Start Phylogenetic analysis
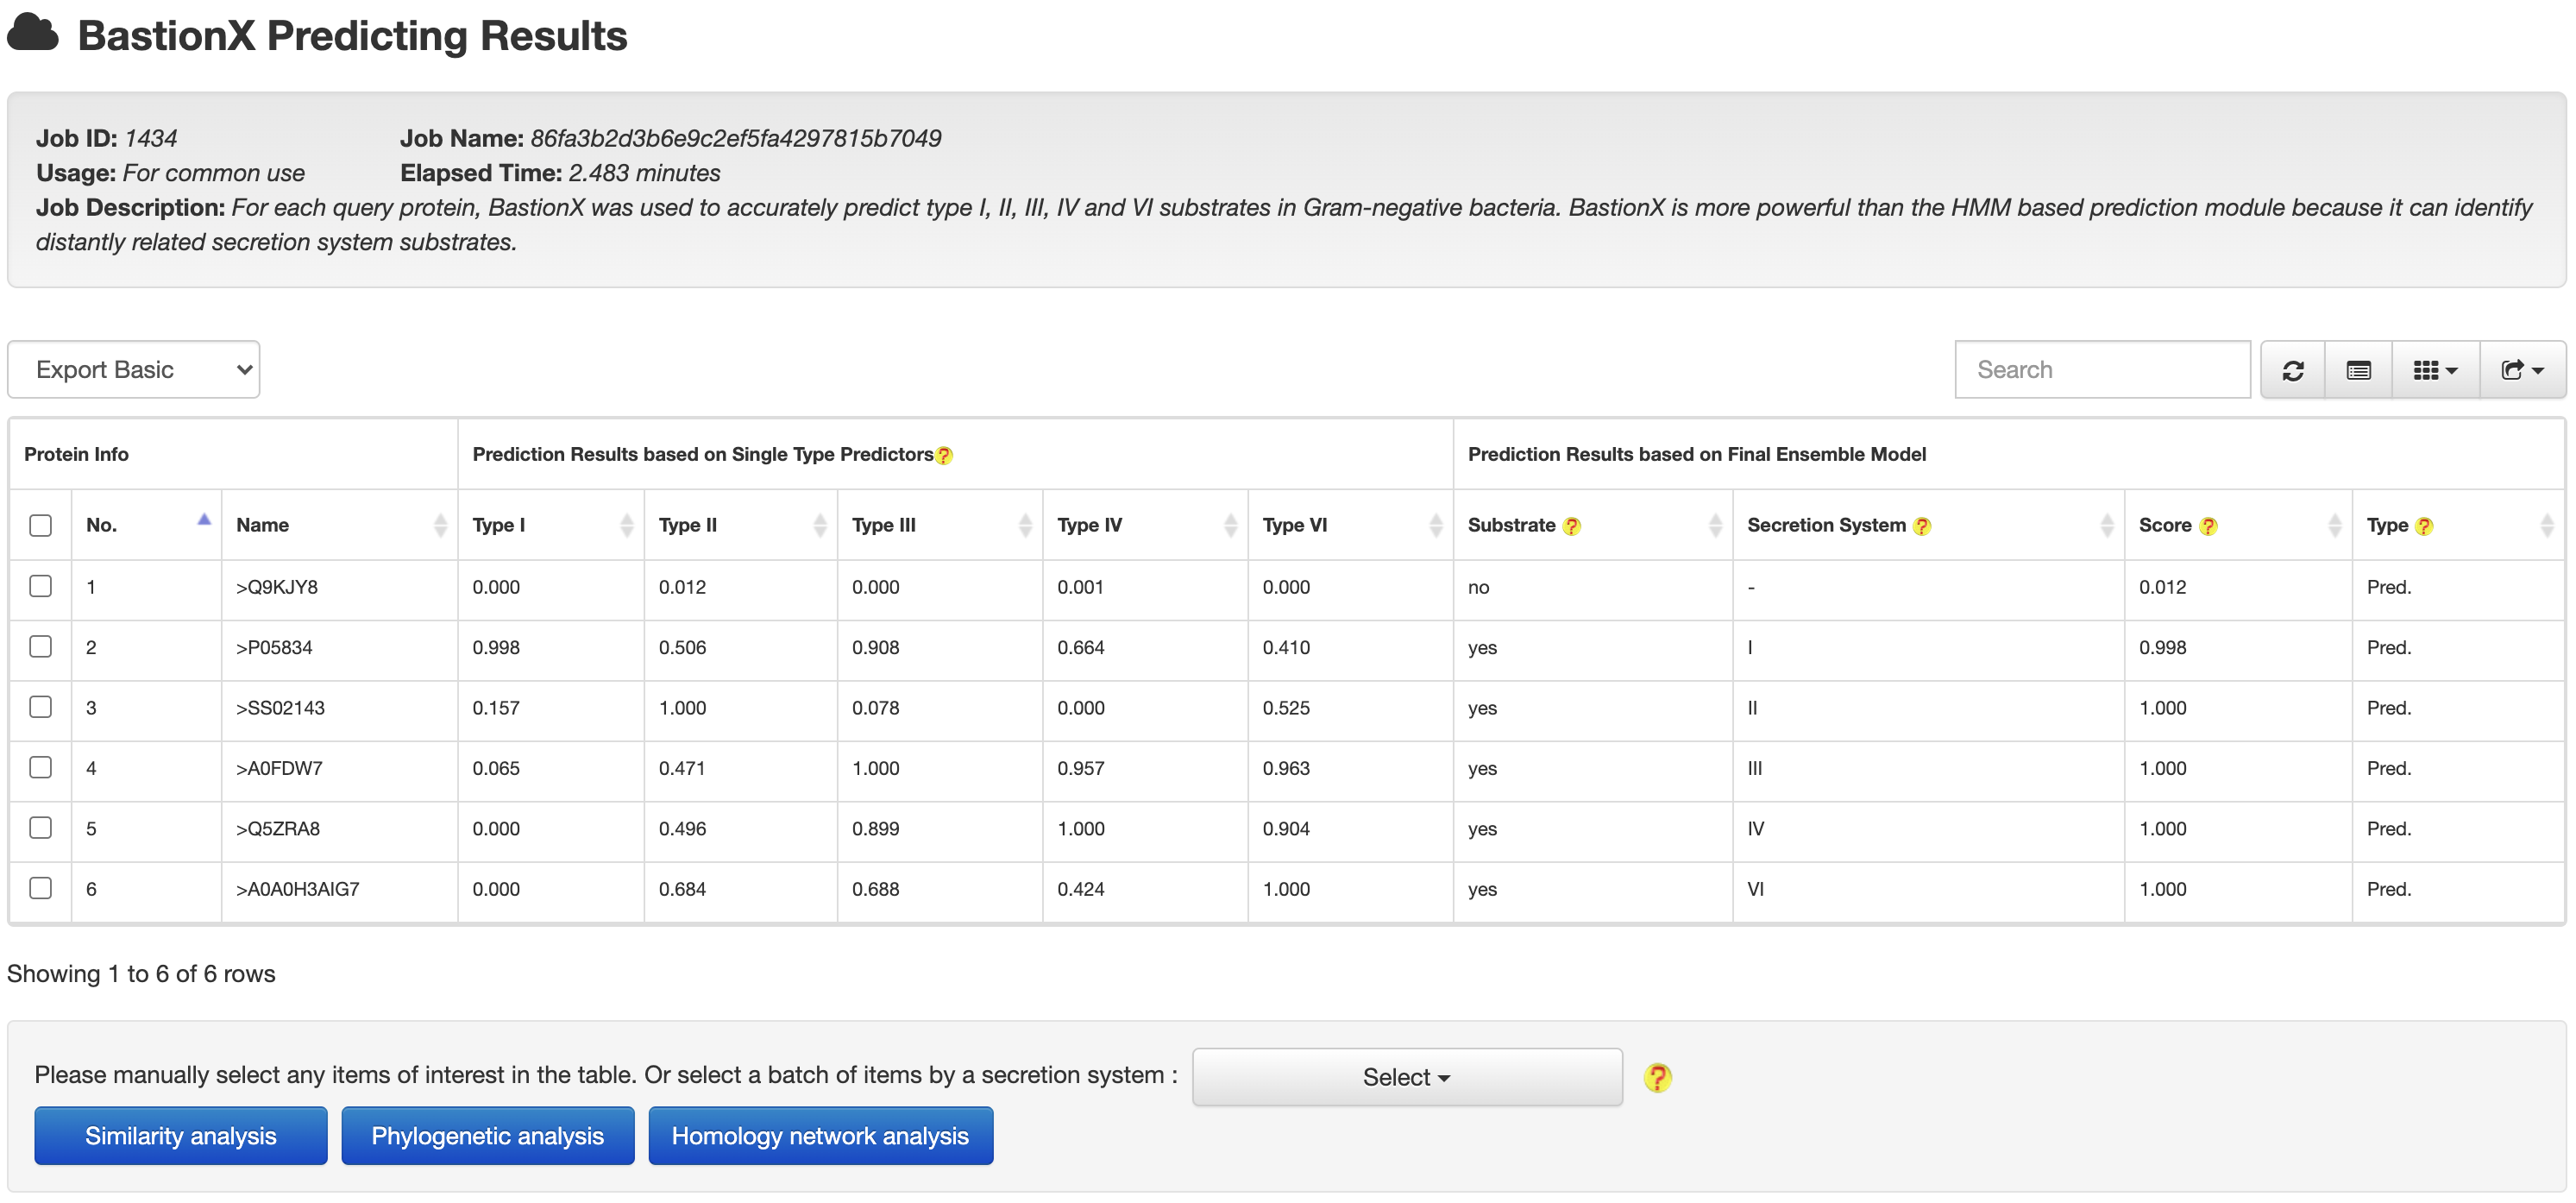 (x=487, y=1136)
